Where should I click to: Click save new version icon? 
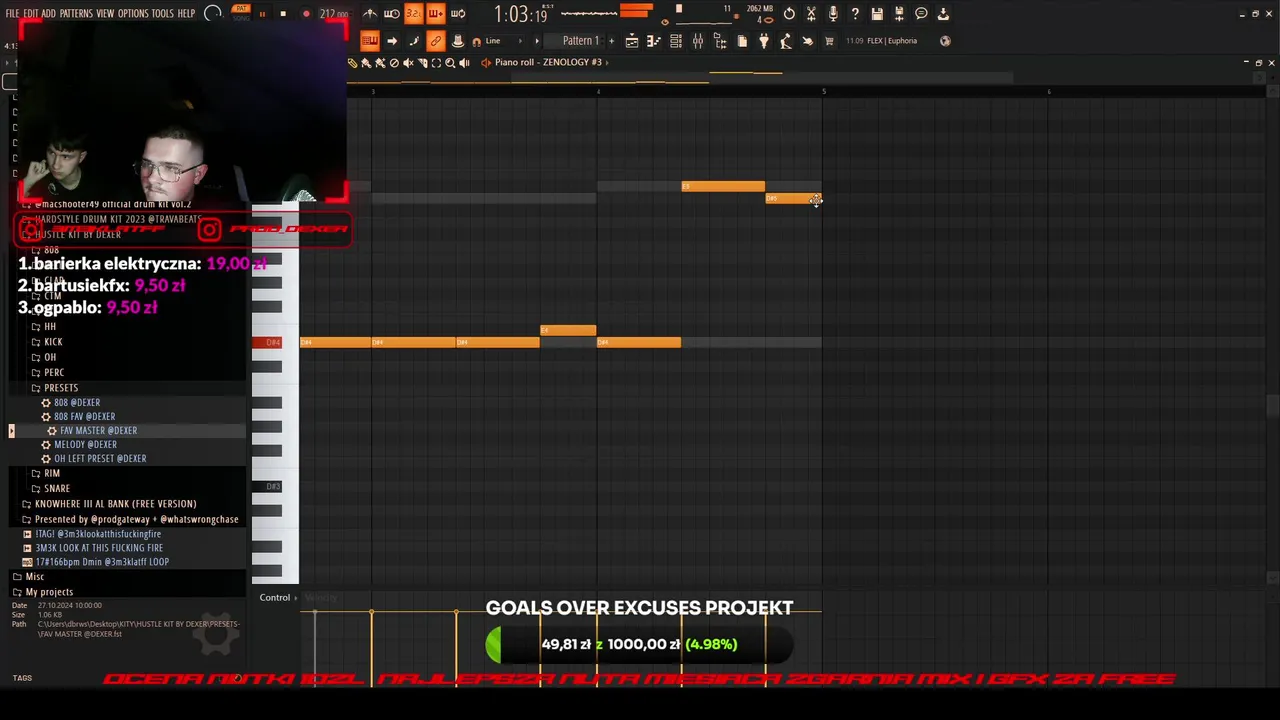pyautogui.click(x=899, y=14)
